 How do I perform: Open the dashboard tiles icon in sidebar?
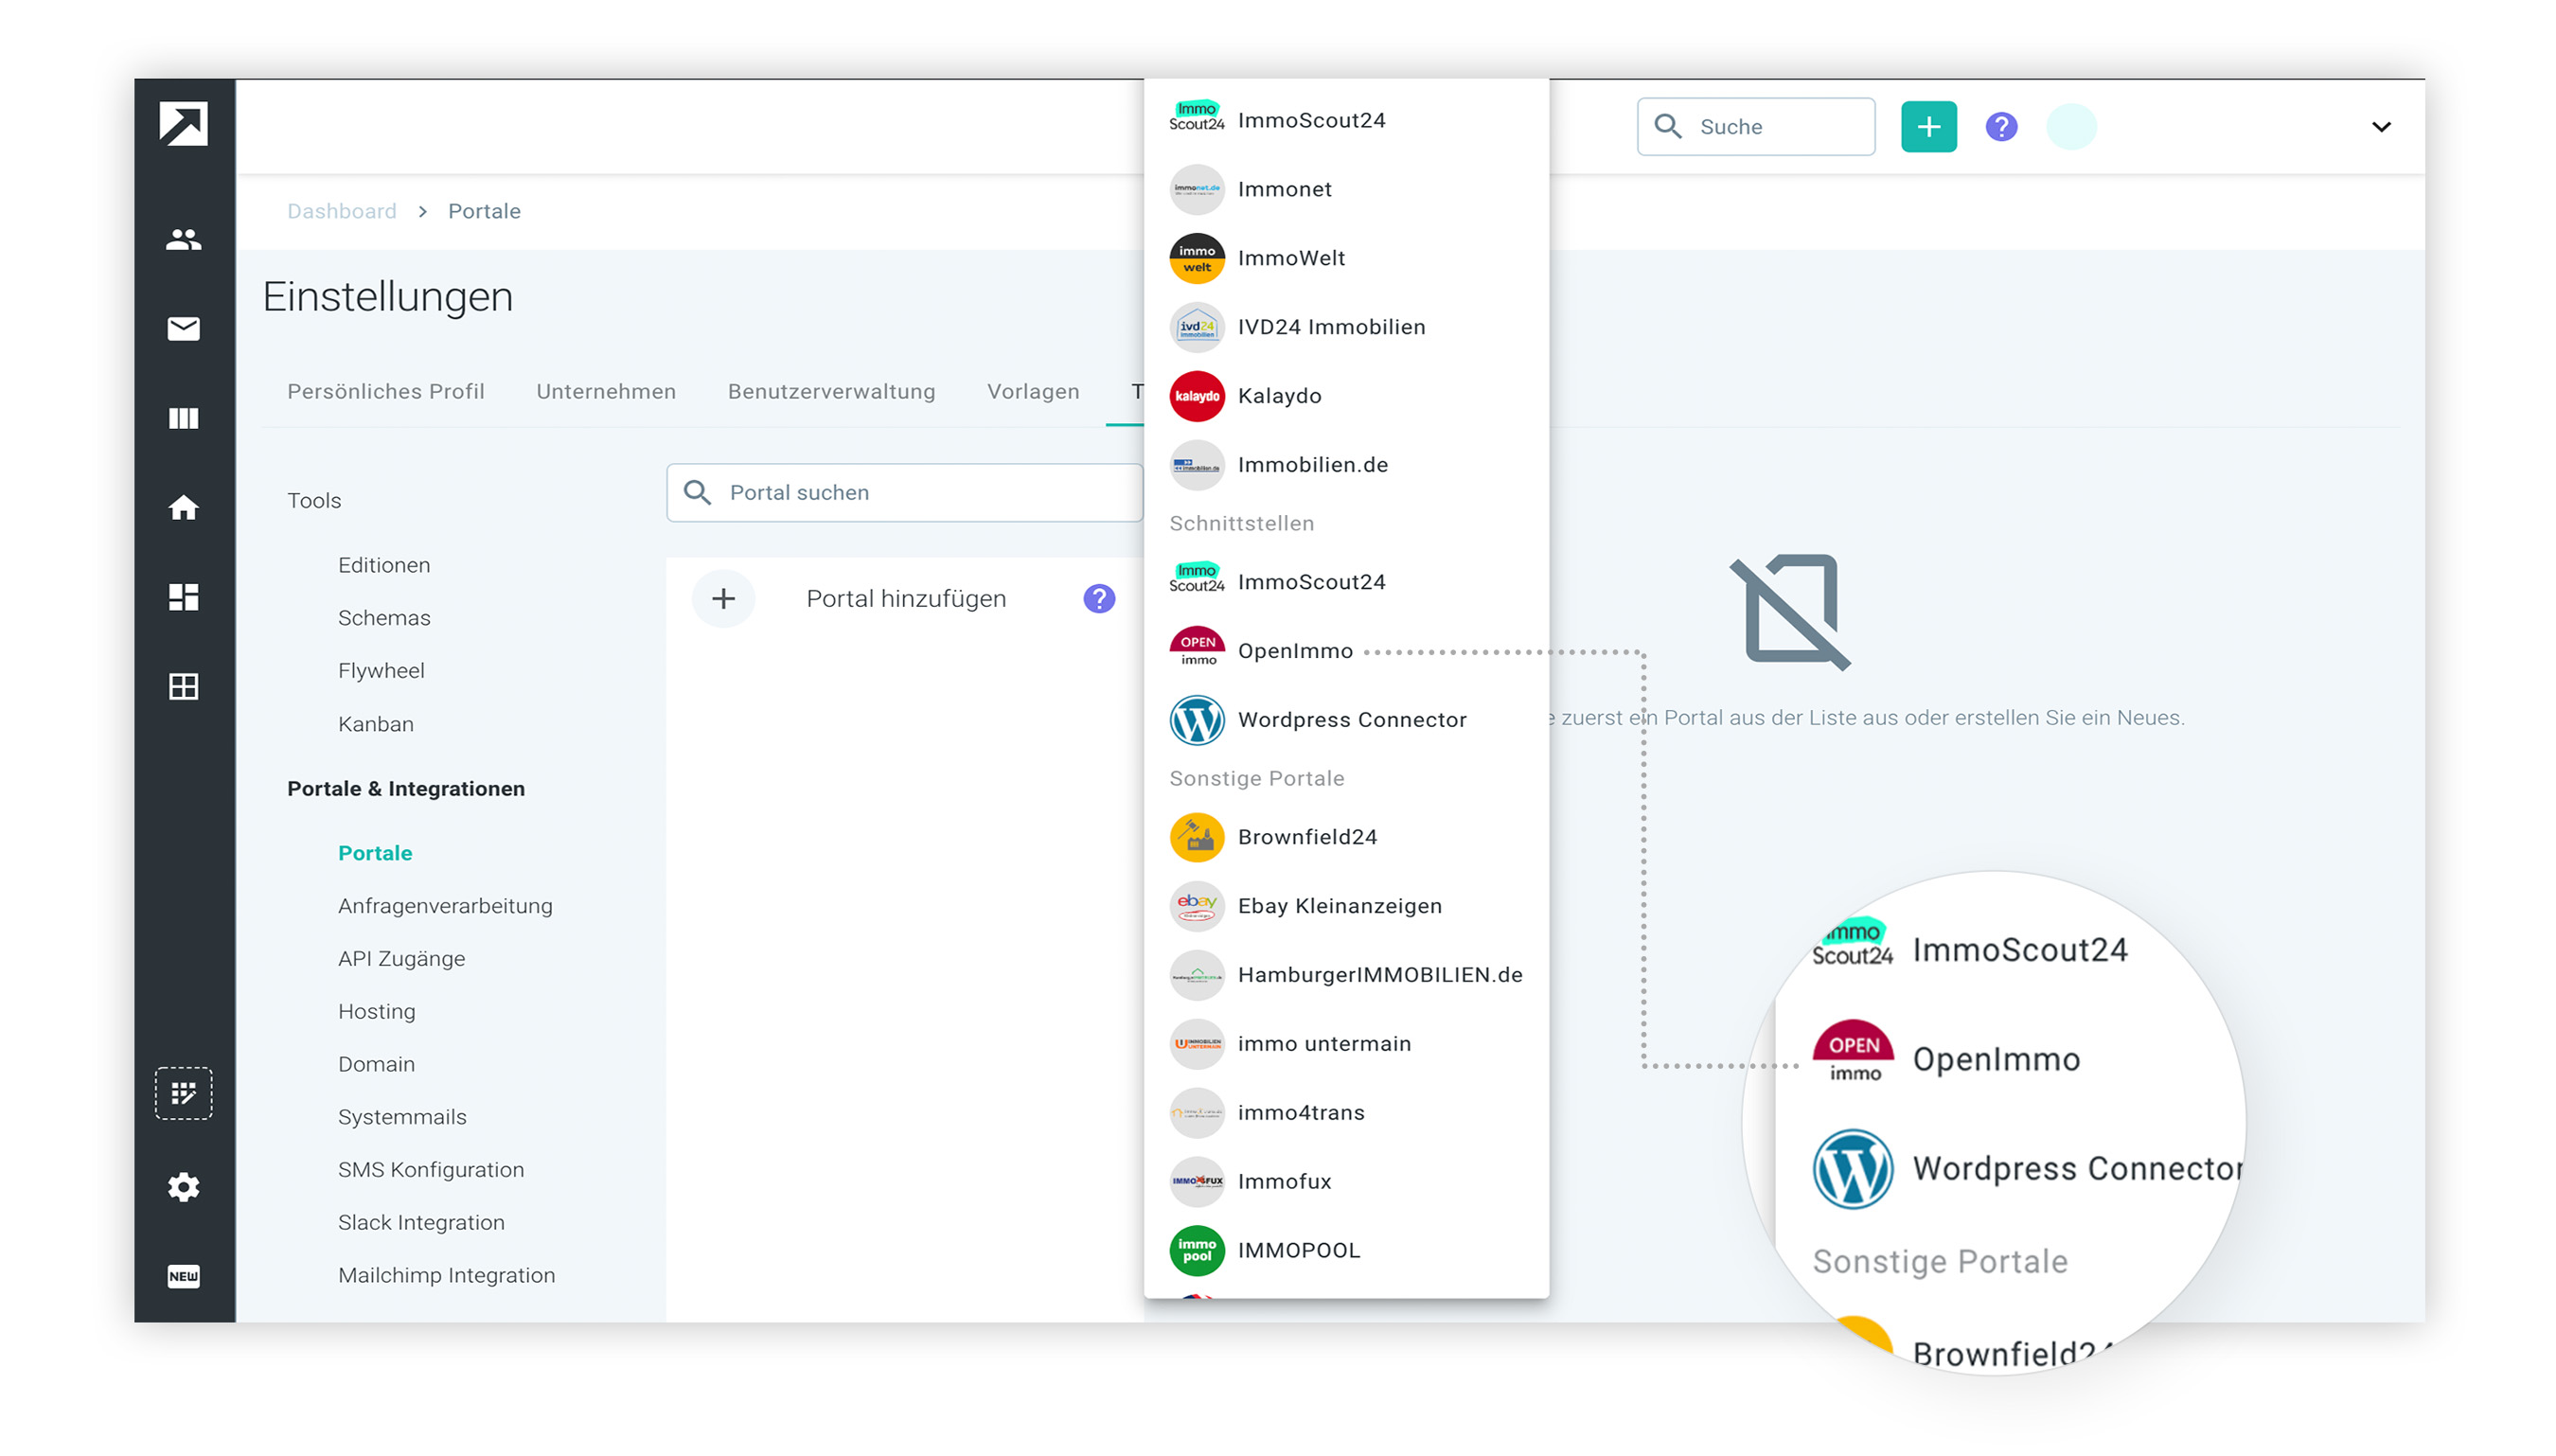[x=183, y=597]
